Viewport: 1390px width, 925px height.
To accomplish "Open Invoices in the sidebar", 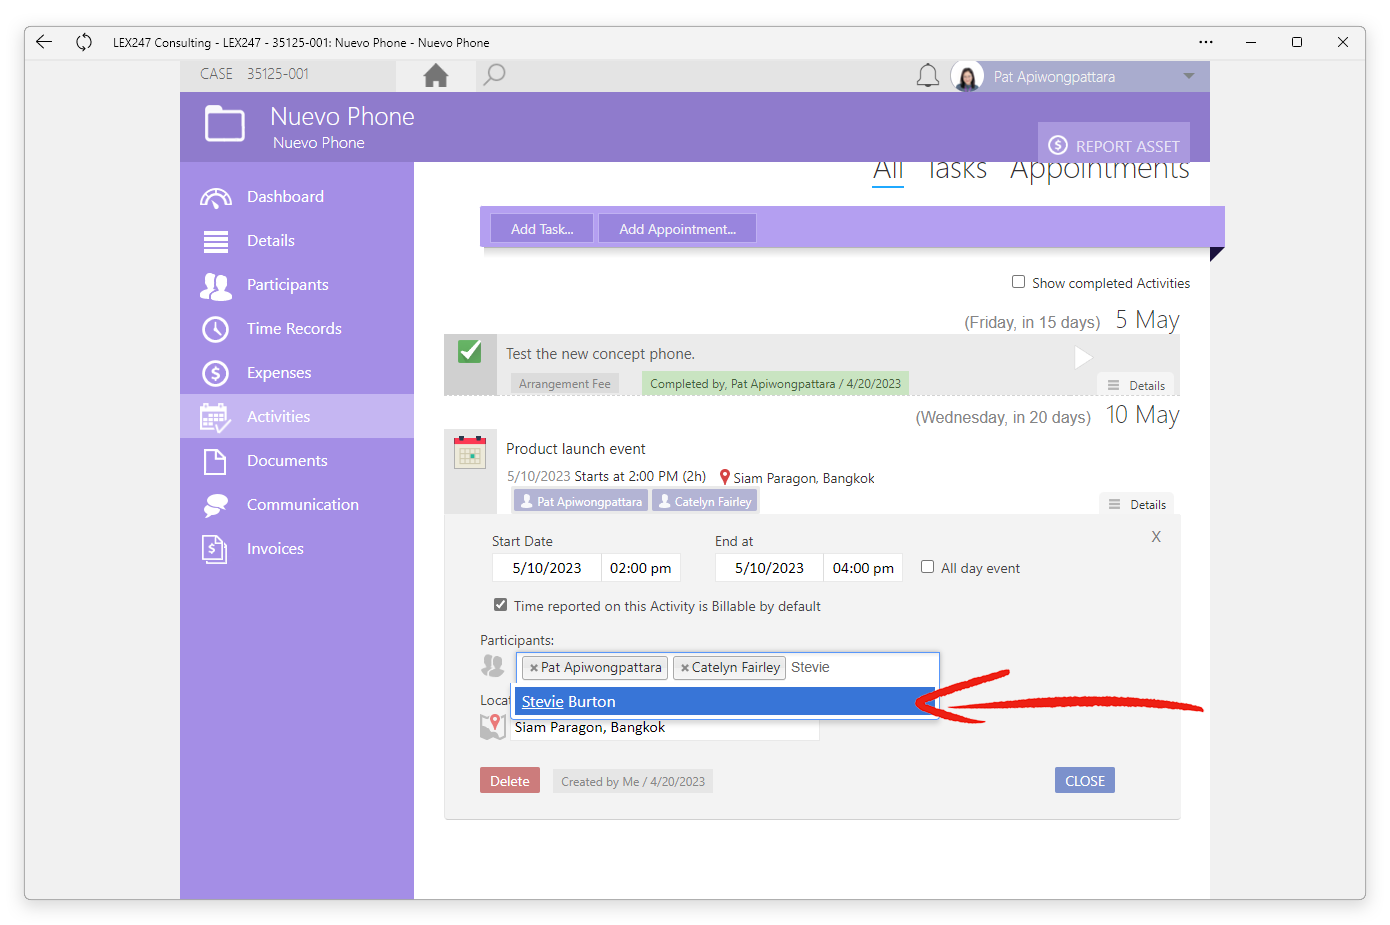I will 297,549.
